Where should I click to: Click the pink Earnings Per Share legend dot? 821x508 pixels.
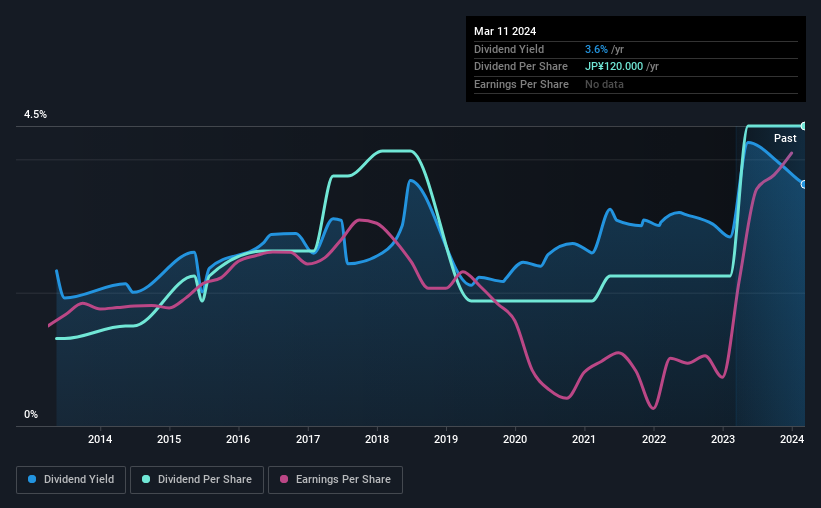[284, 479]
